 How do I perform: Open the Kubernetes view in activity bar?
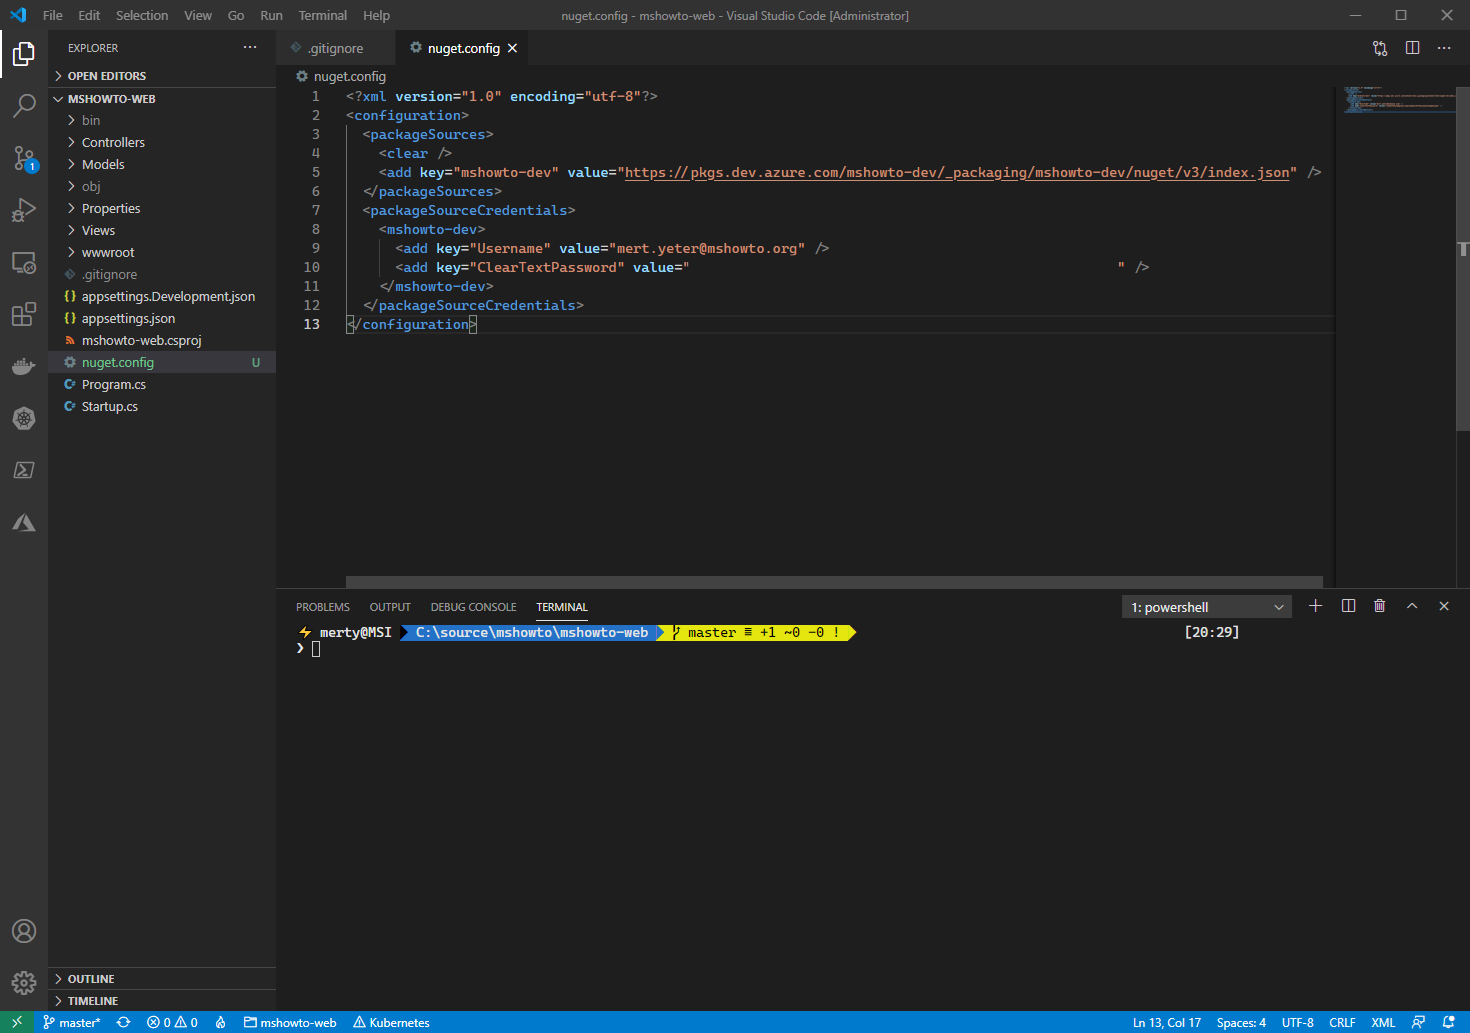point(24,418)
